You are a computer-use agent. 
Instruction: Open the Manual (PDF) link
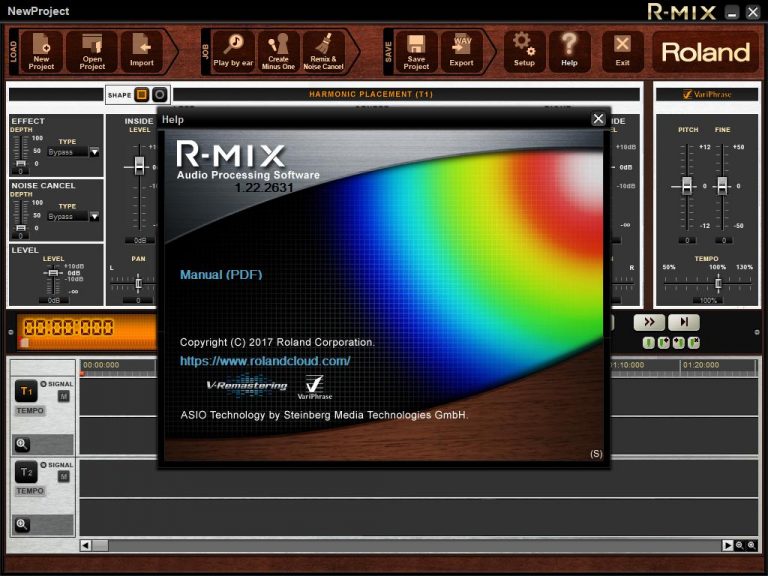[221, 275]
